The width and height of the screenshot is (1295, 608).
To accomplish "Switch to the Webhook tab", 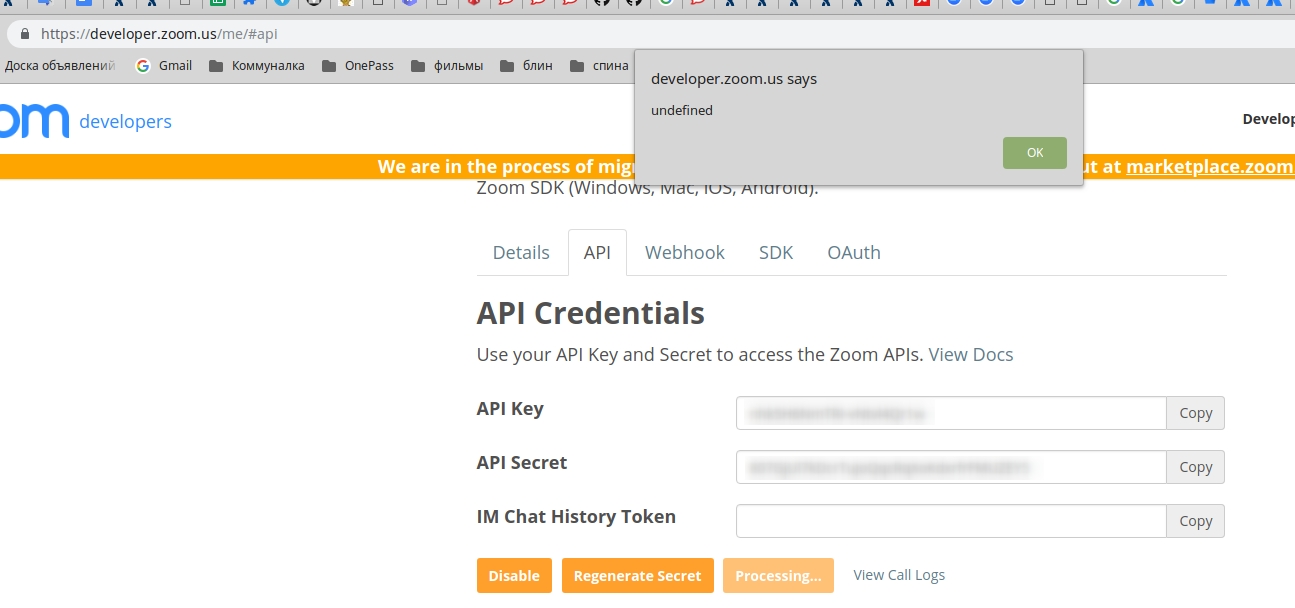I will (x=685, y=253).
